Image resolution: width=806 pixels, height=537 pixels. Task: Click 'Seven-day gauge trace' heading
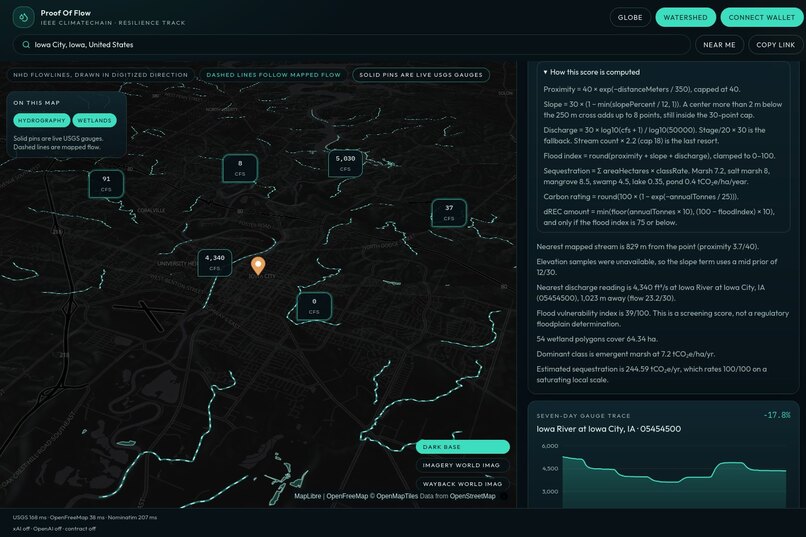pyautogui.click(x=583, y=416)
